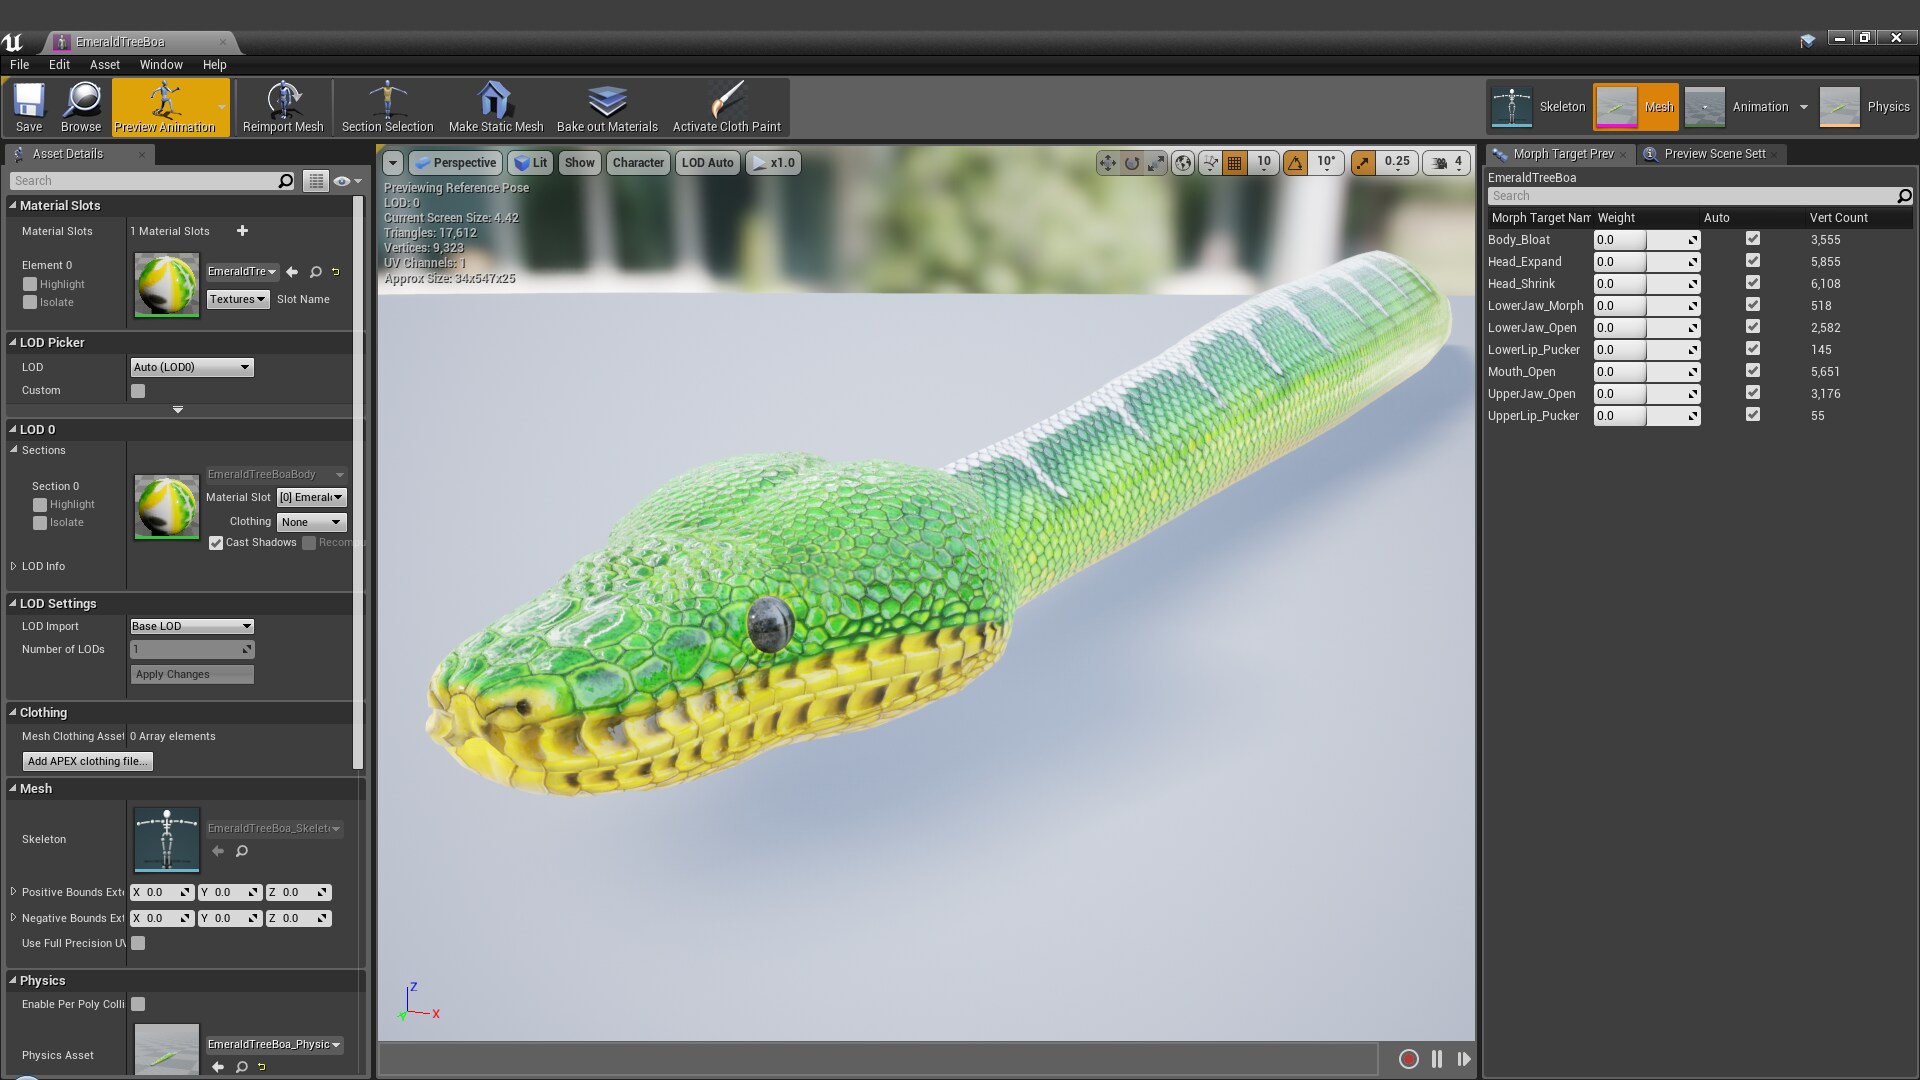Pause the preview playback
Image resolution: width=1920 pixels, height=1080 pixels.
point(1436,1058)
